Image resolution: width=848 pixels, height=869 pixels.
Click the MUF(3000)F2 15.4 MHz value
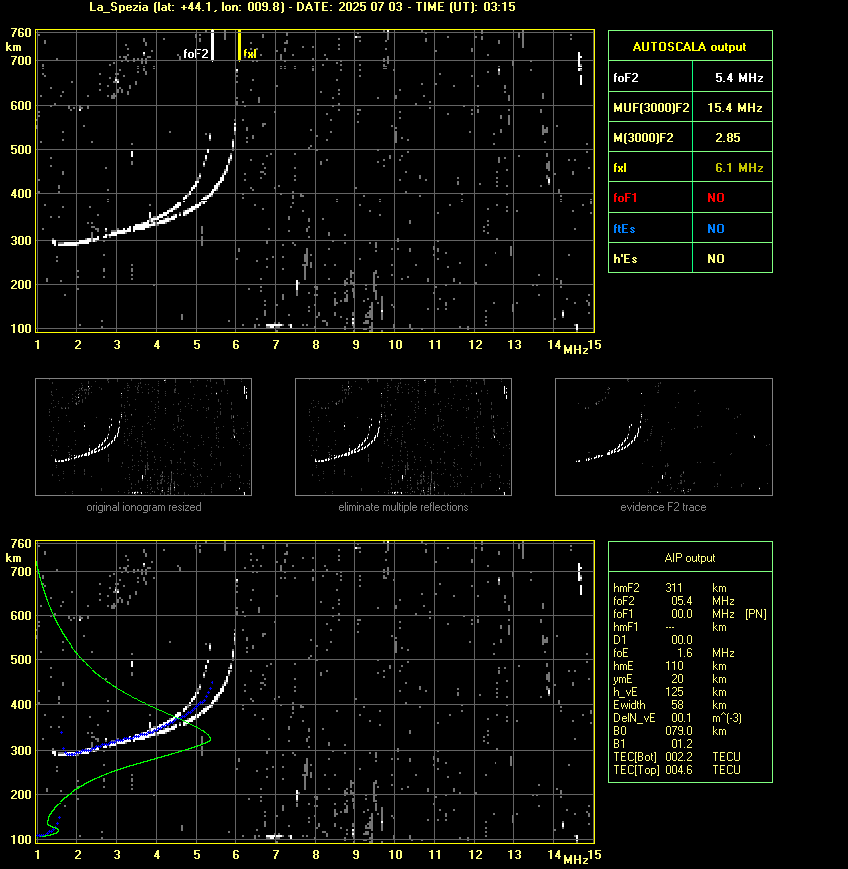click(x=734, y=108)
